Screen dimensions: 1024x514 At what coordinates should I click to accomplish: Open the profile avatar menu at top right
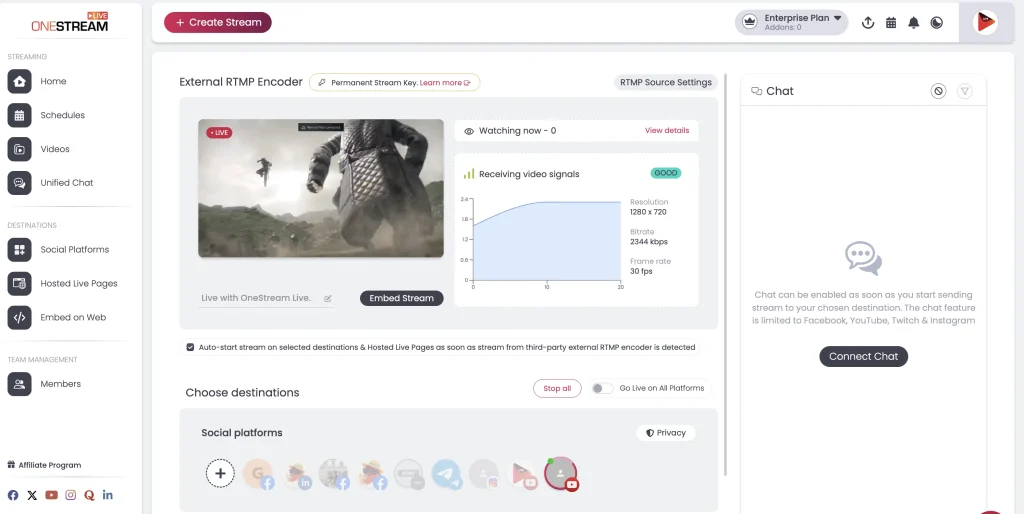(x=985, y=22)
